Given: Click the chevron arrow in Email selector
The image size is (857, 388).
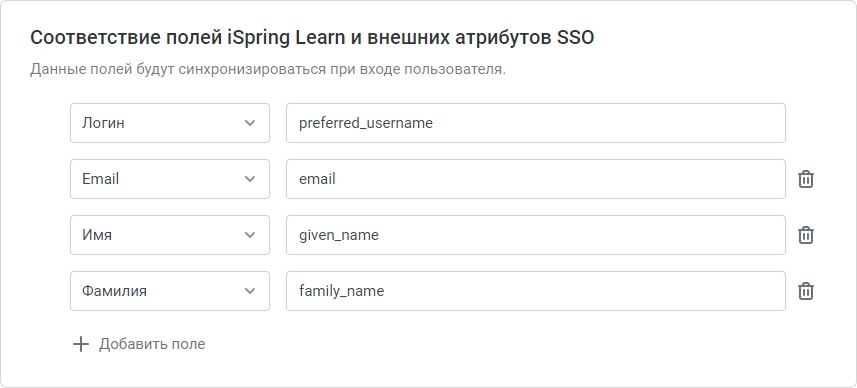Looking at the screenshot, I should click(250, 179).
